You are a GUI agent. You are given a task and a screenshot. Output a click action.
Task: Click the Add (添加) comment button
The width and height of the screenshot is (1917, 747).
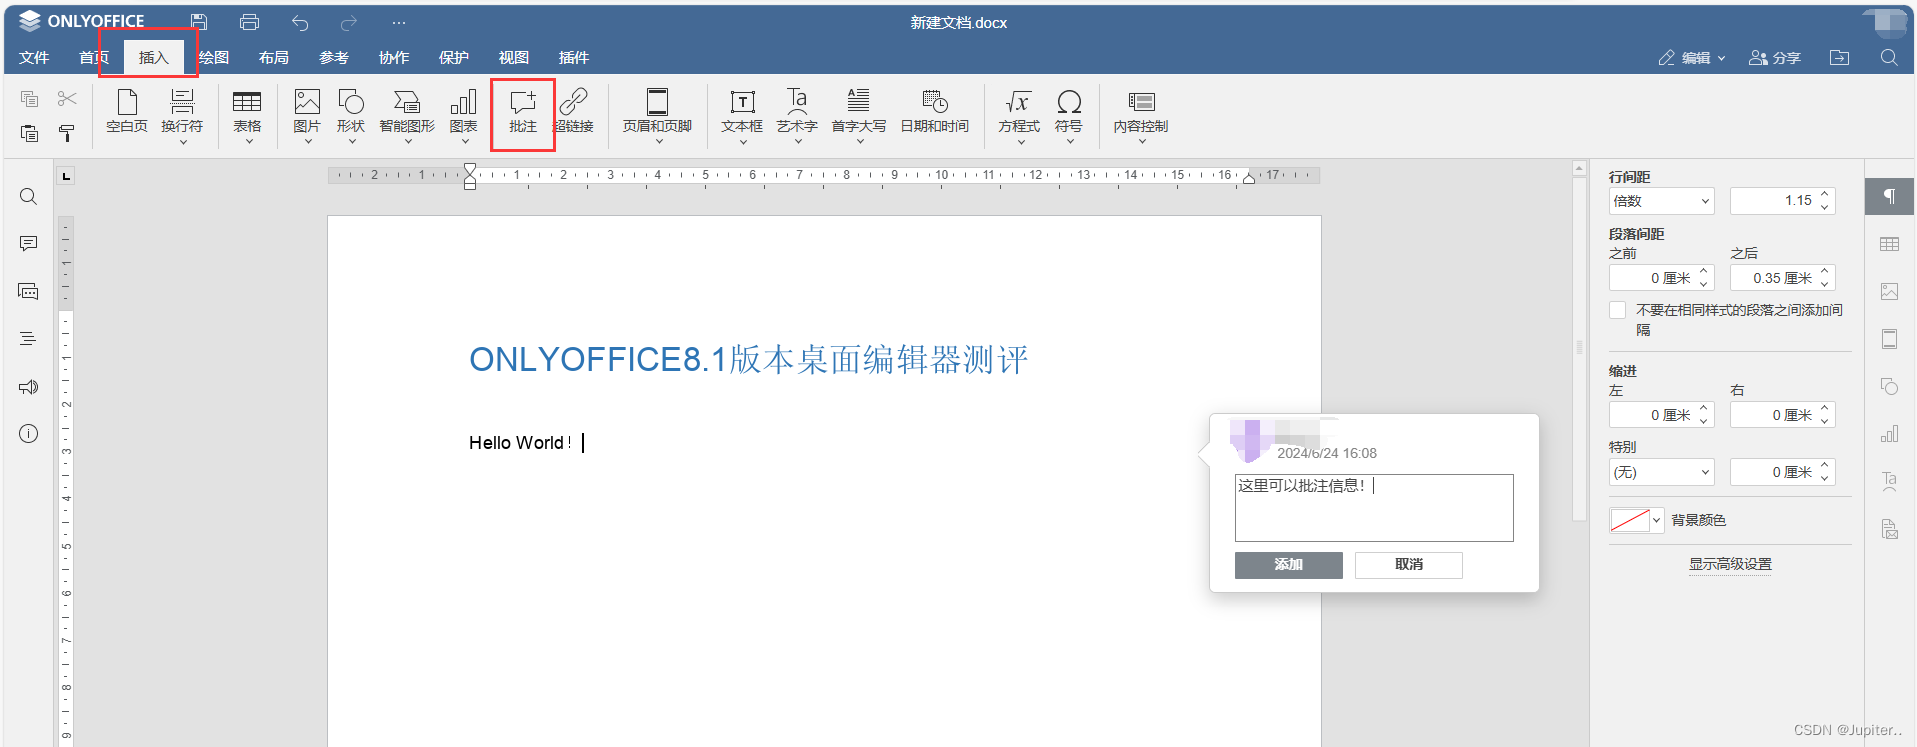1288,565
